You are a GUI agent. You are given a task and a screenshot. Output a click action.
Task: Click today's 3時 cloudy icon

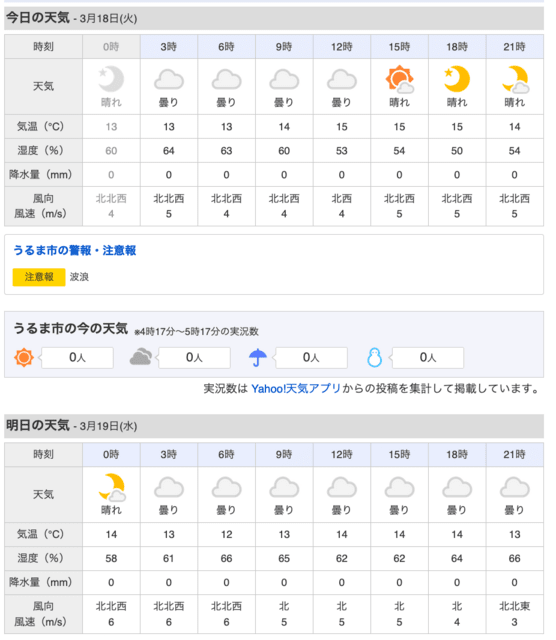coord(169,80)
